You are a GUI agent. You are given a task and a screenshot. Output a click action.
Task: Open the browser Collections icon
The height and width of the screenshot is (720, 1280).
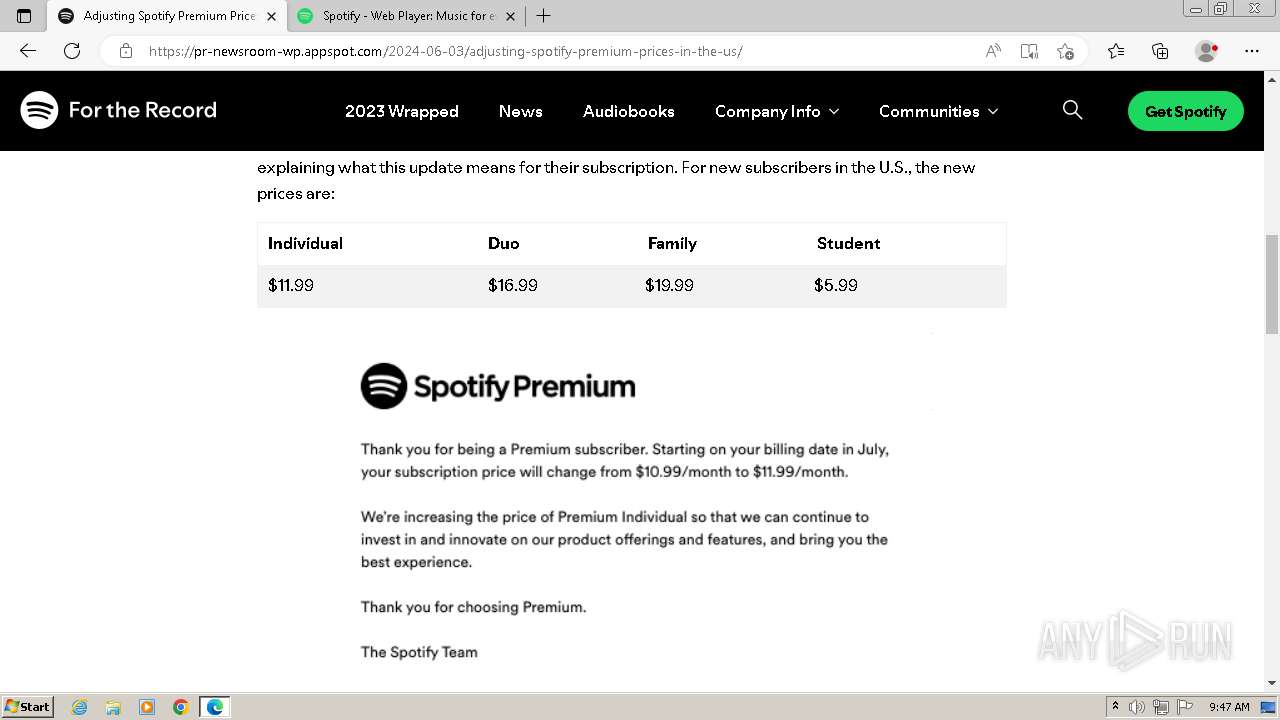1160,51
